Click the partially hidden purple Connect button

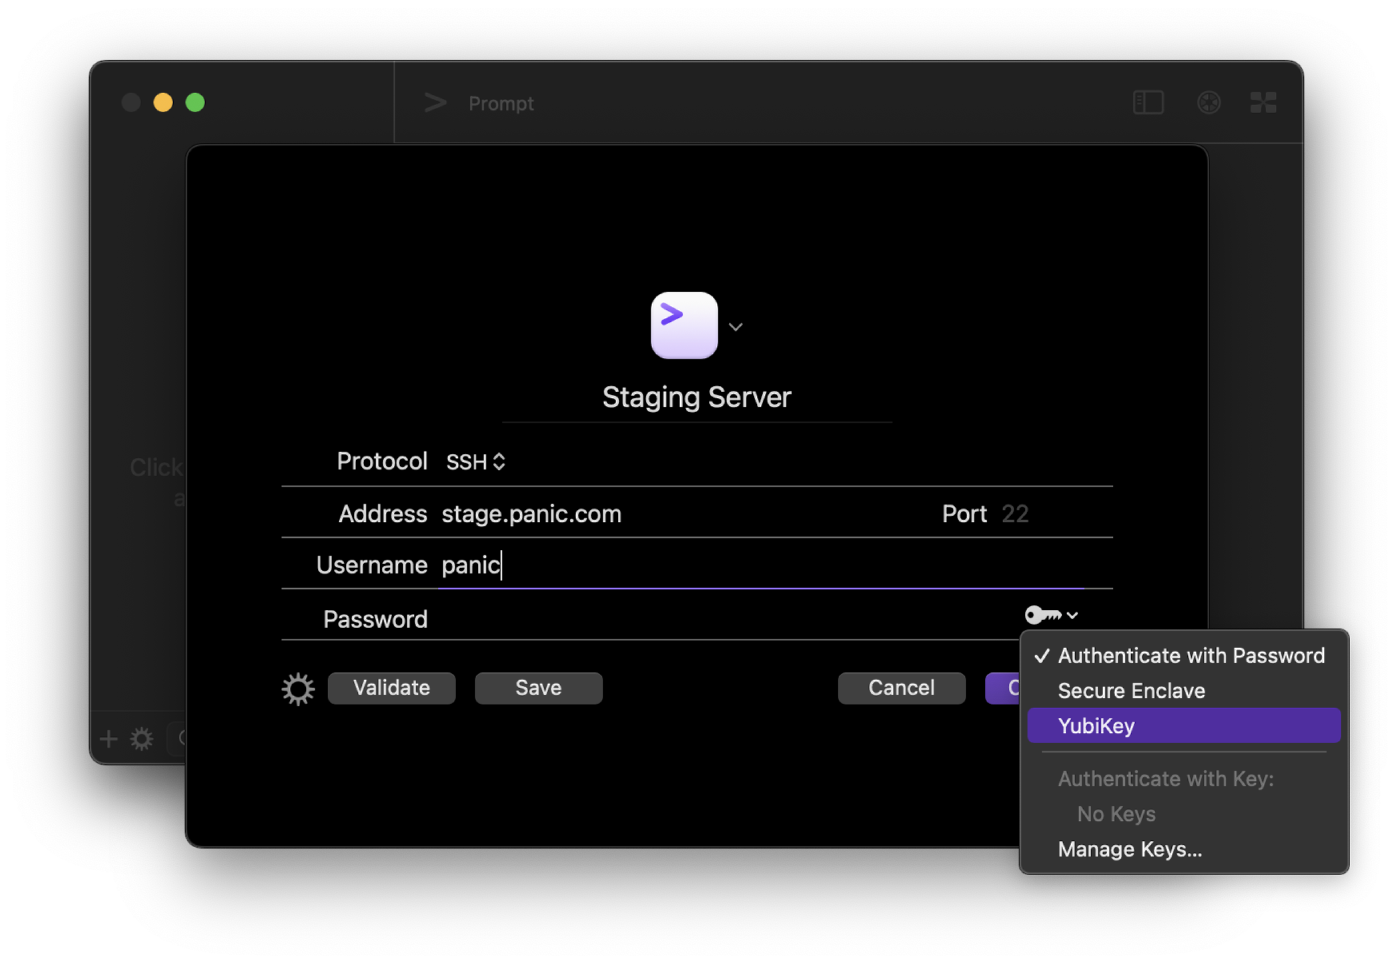point(1003,688)
